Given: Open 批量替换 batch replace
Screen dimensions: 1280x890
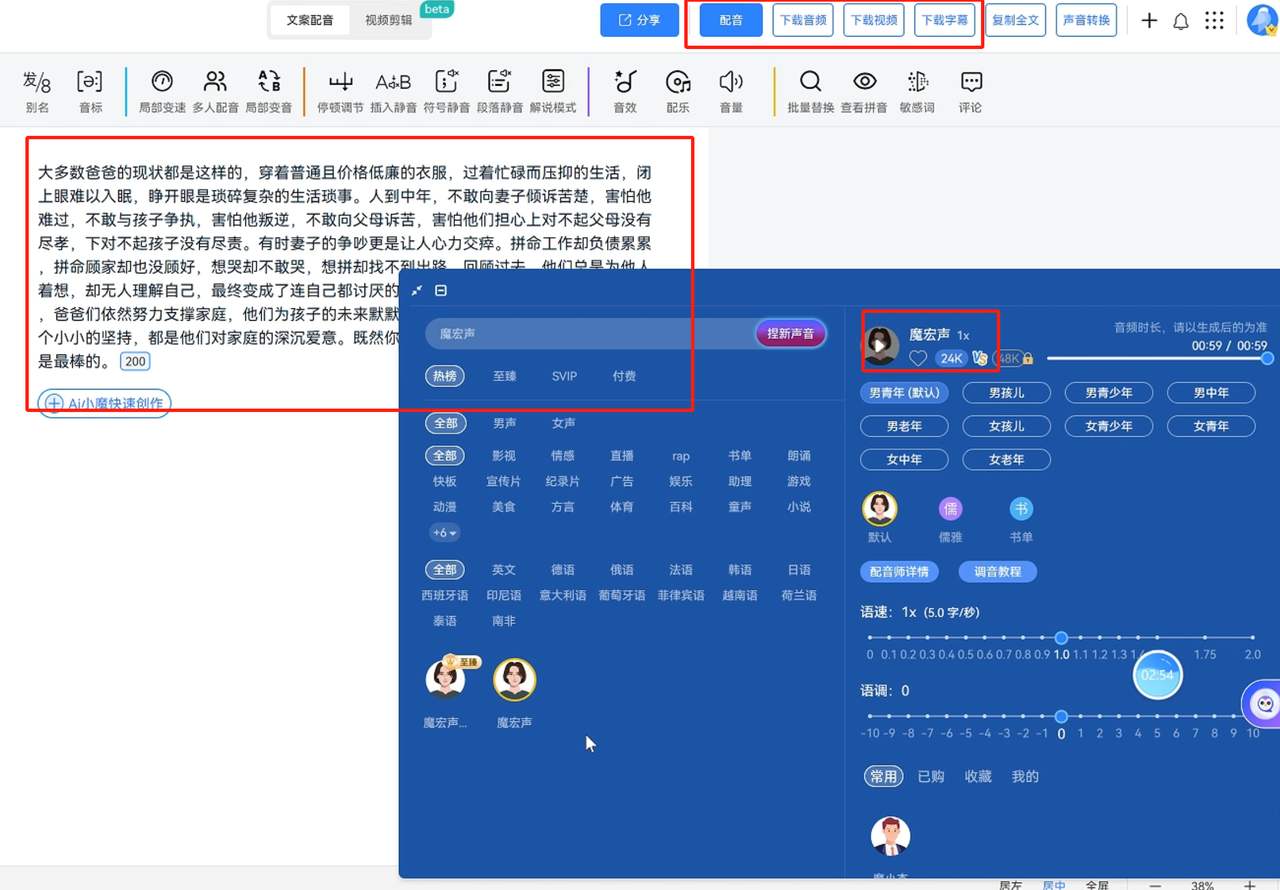Looking at the screenshot, I should 811,91.
